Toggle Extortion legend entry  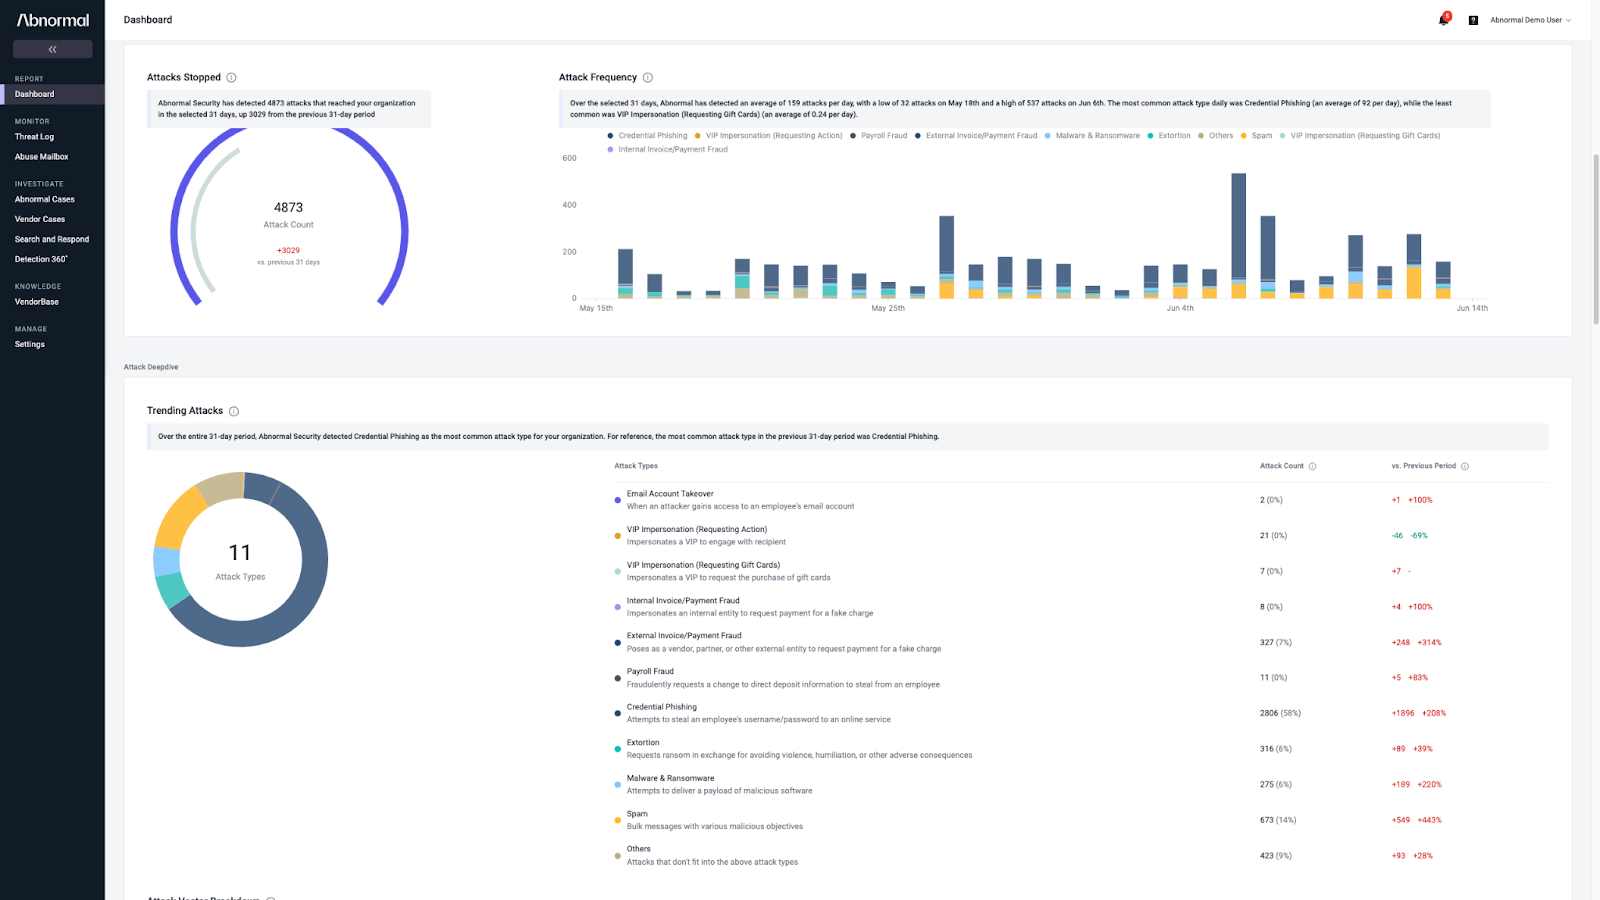point(1169,136)
